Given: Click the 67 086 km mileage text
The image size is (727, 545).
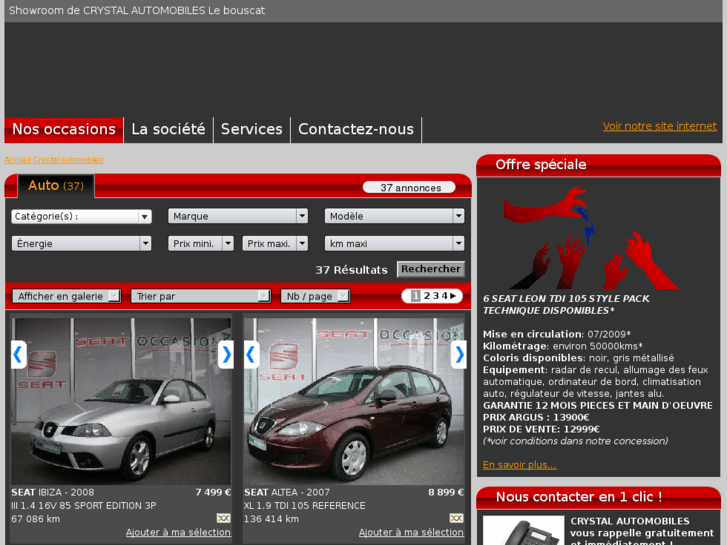Looking at the screenshot, I should [36, 519].
